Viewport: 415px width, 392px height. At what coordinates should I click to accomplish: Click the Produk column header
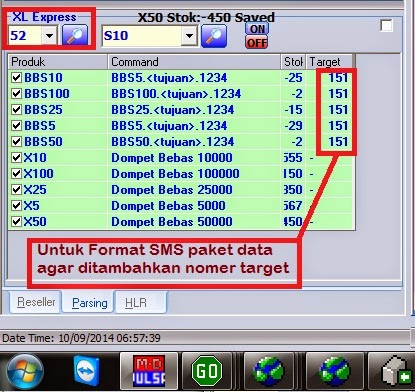click(x=58, y=62)
